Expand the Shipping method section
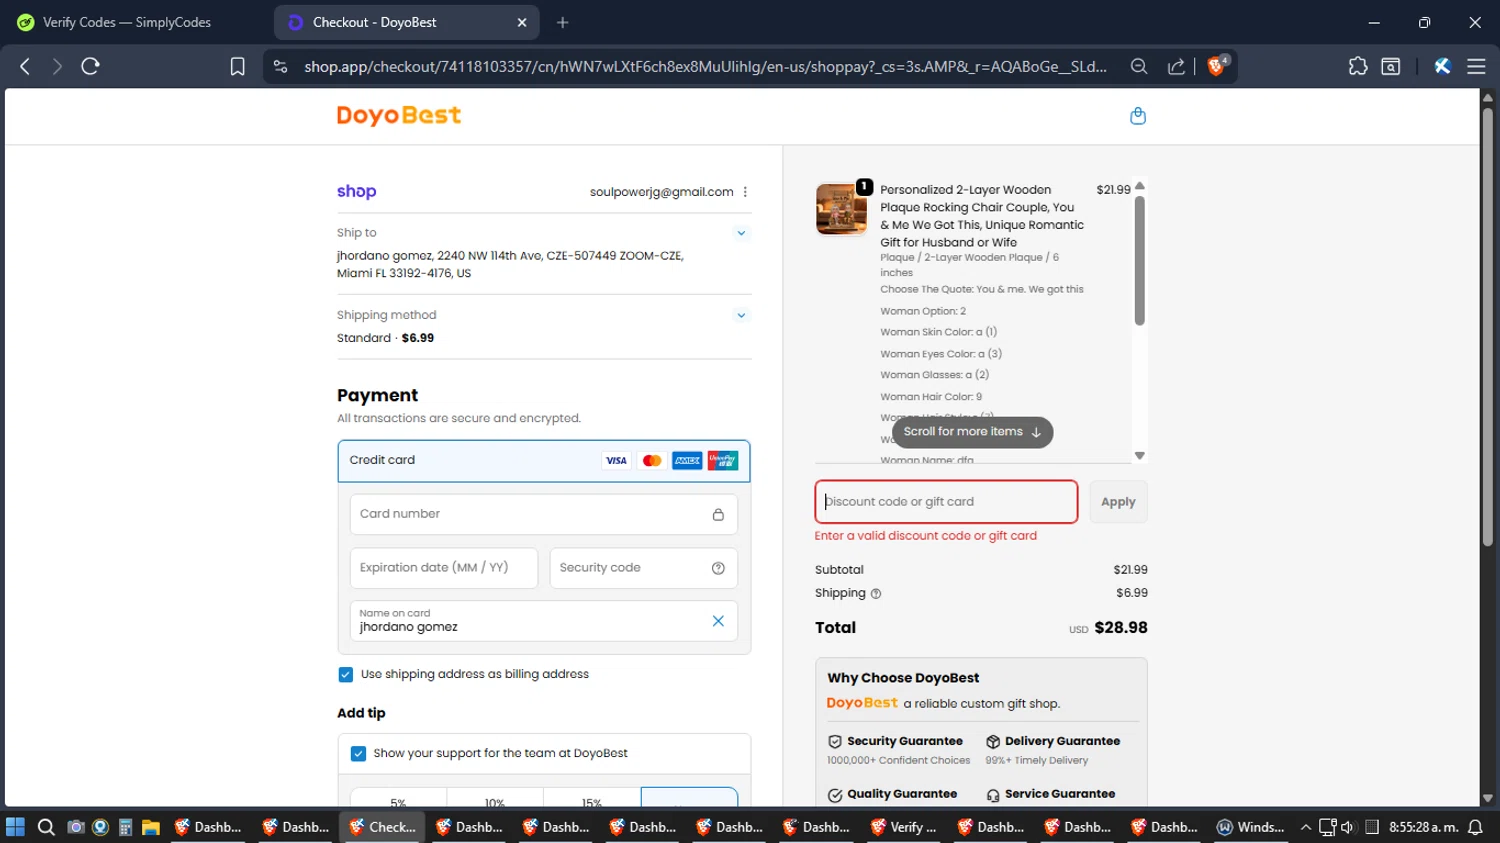This screenshot has width=1500, height=843. click(741, 315)
